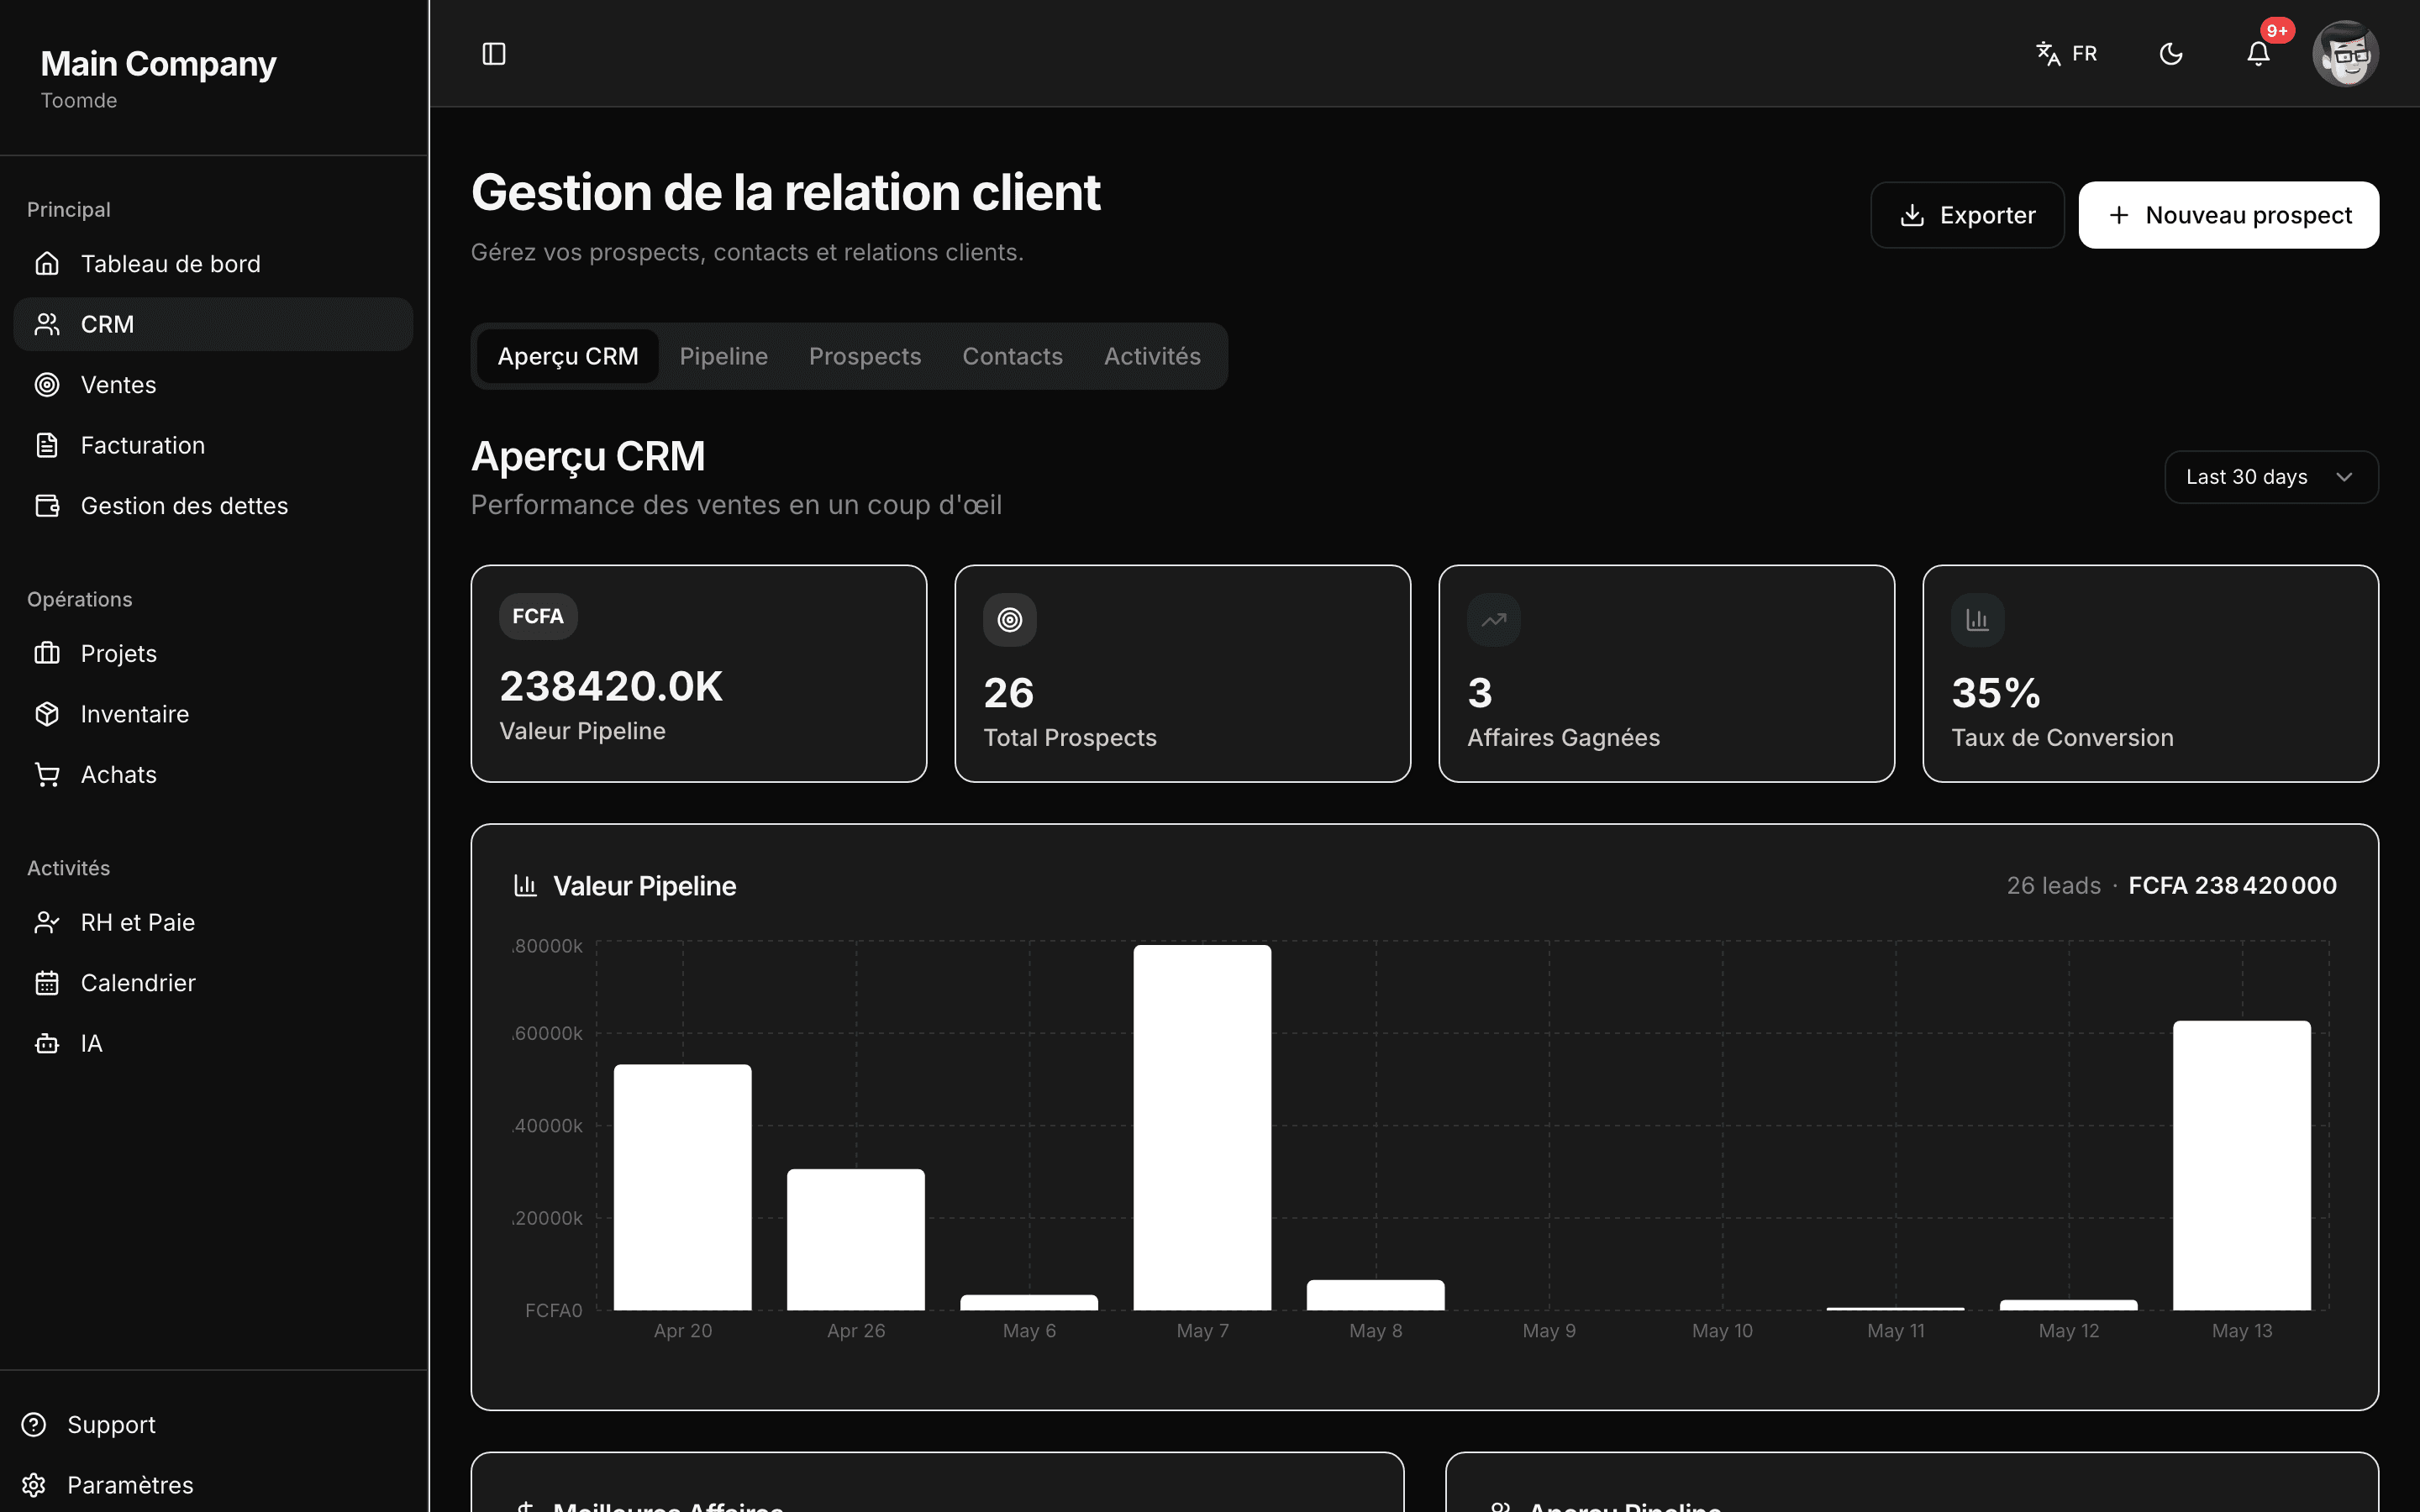
Task: Click the 26 leads text
Action: pyautogui.click(x=2053, y=885)
